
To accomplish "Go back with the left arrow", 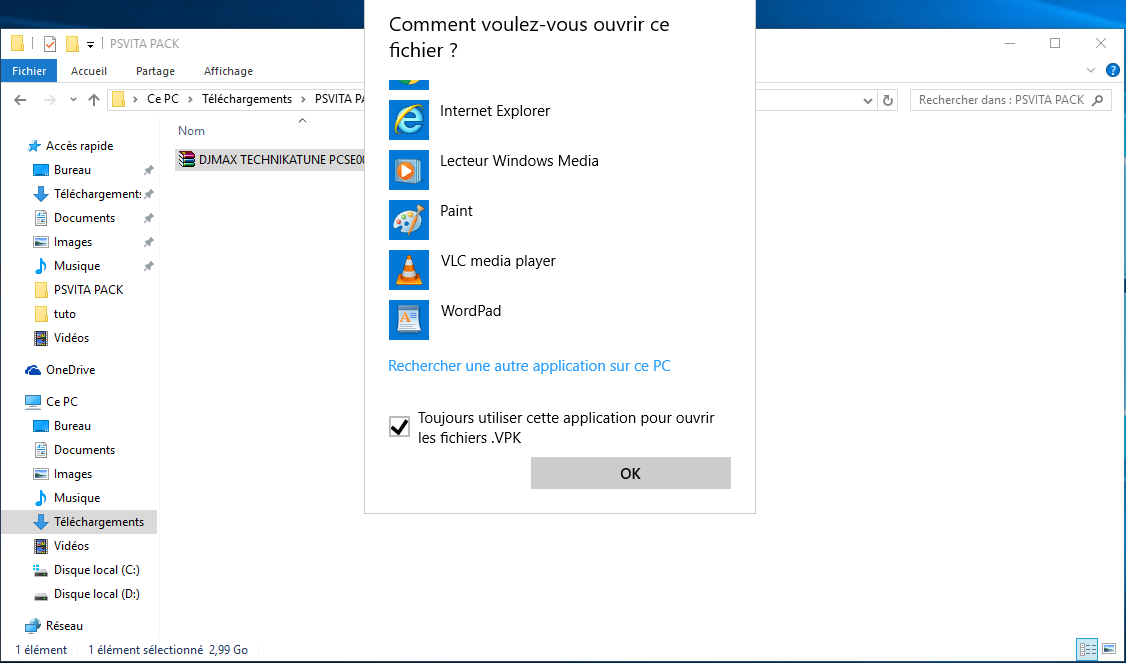I will coord(20,100).
